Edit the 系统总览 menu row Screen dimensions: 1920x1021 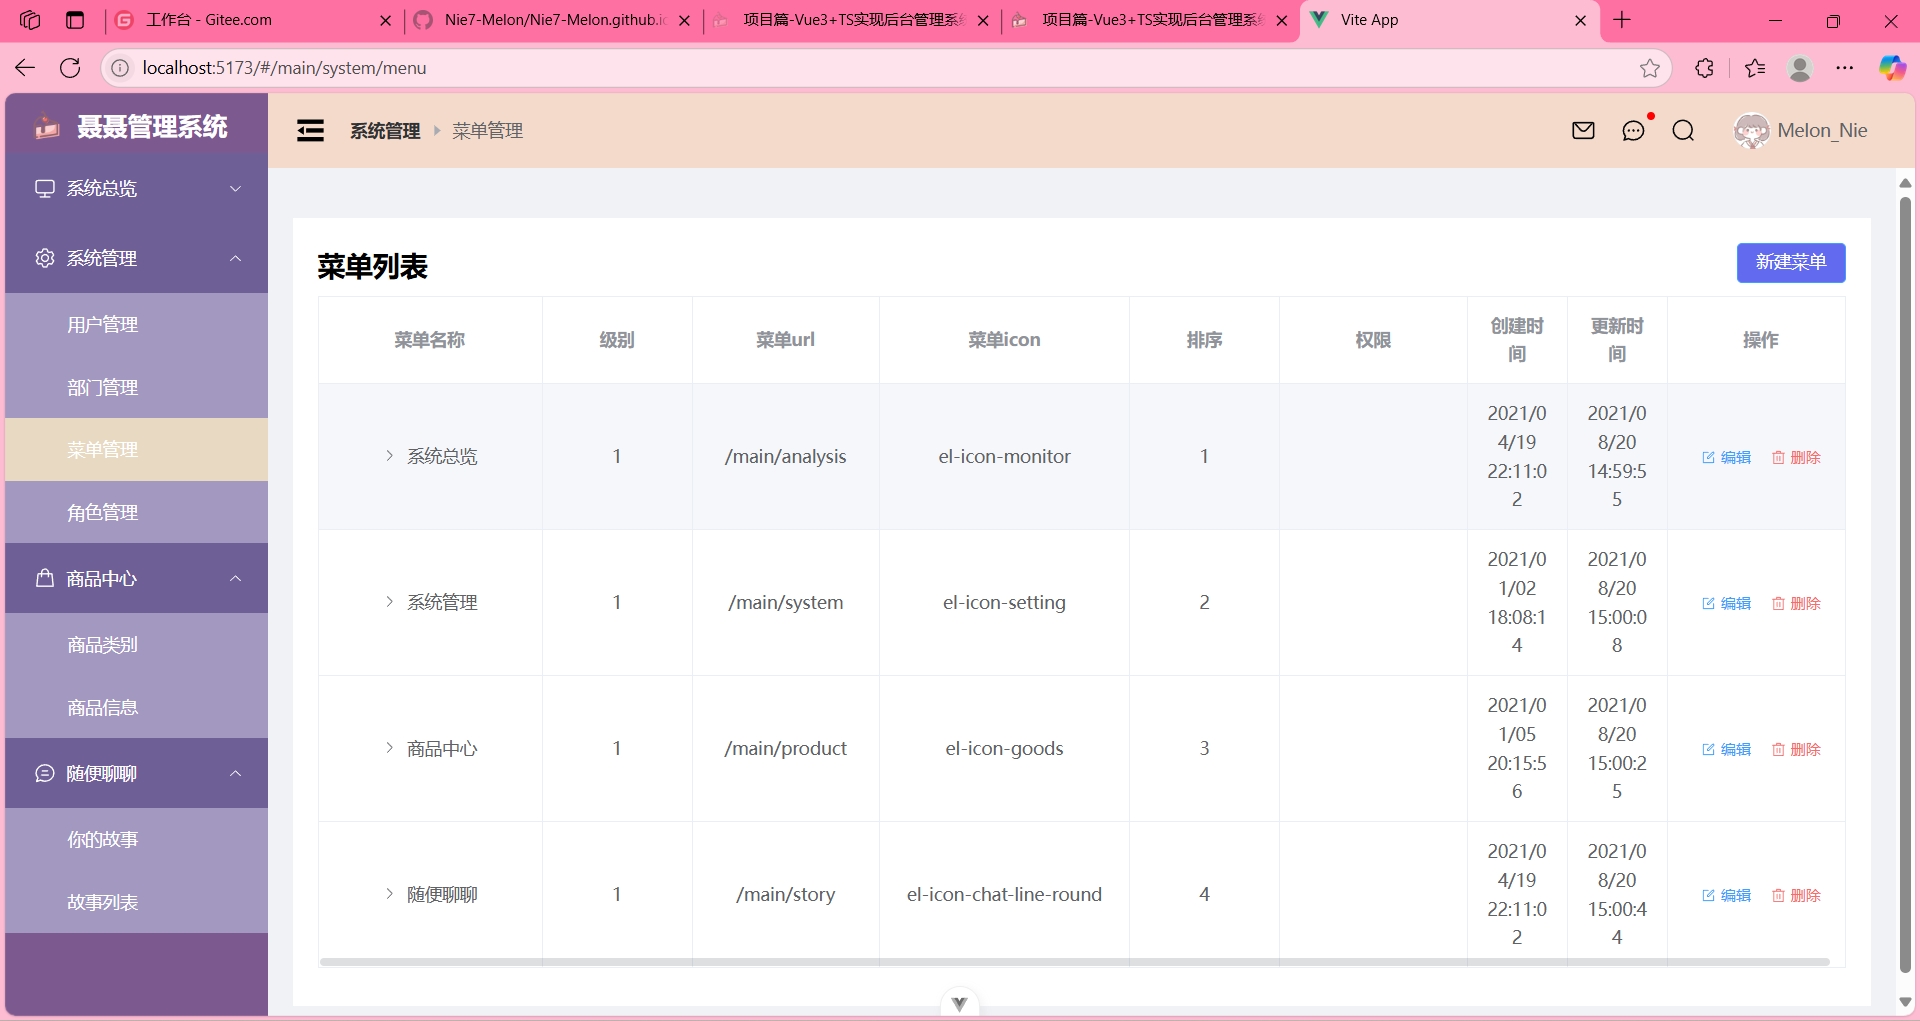pos(1727,457)
